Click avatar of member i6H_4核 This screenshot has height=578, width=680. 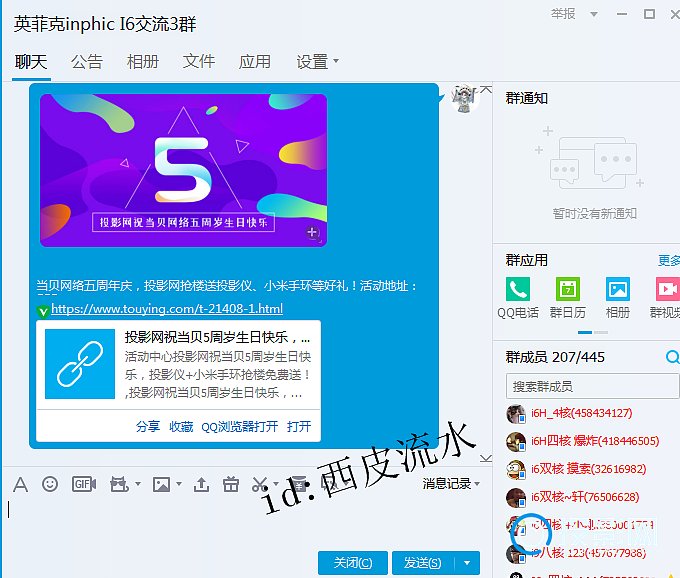click(x=516, y=414)
